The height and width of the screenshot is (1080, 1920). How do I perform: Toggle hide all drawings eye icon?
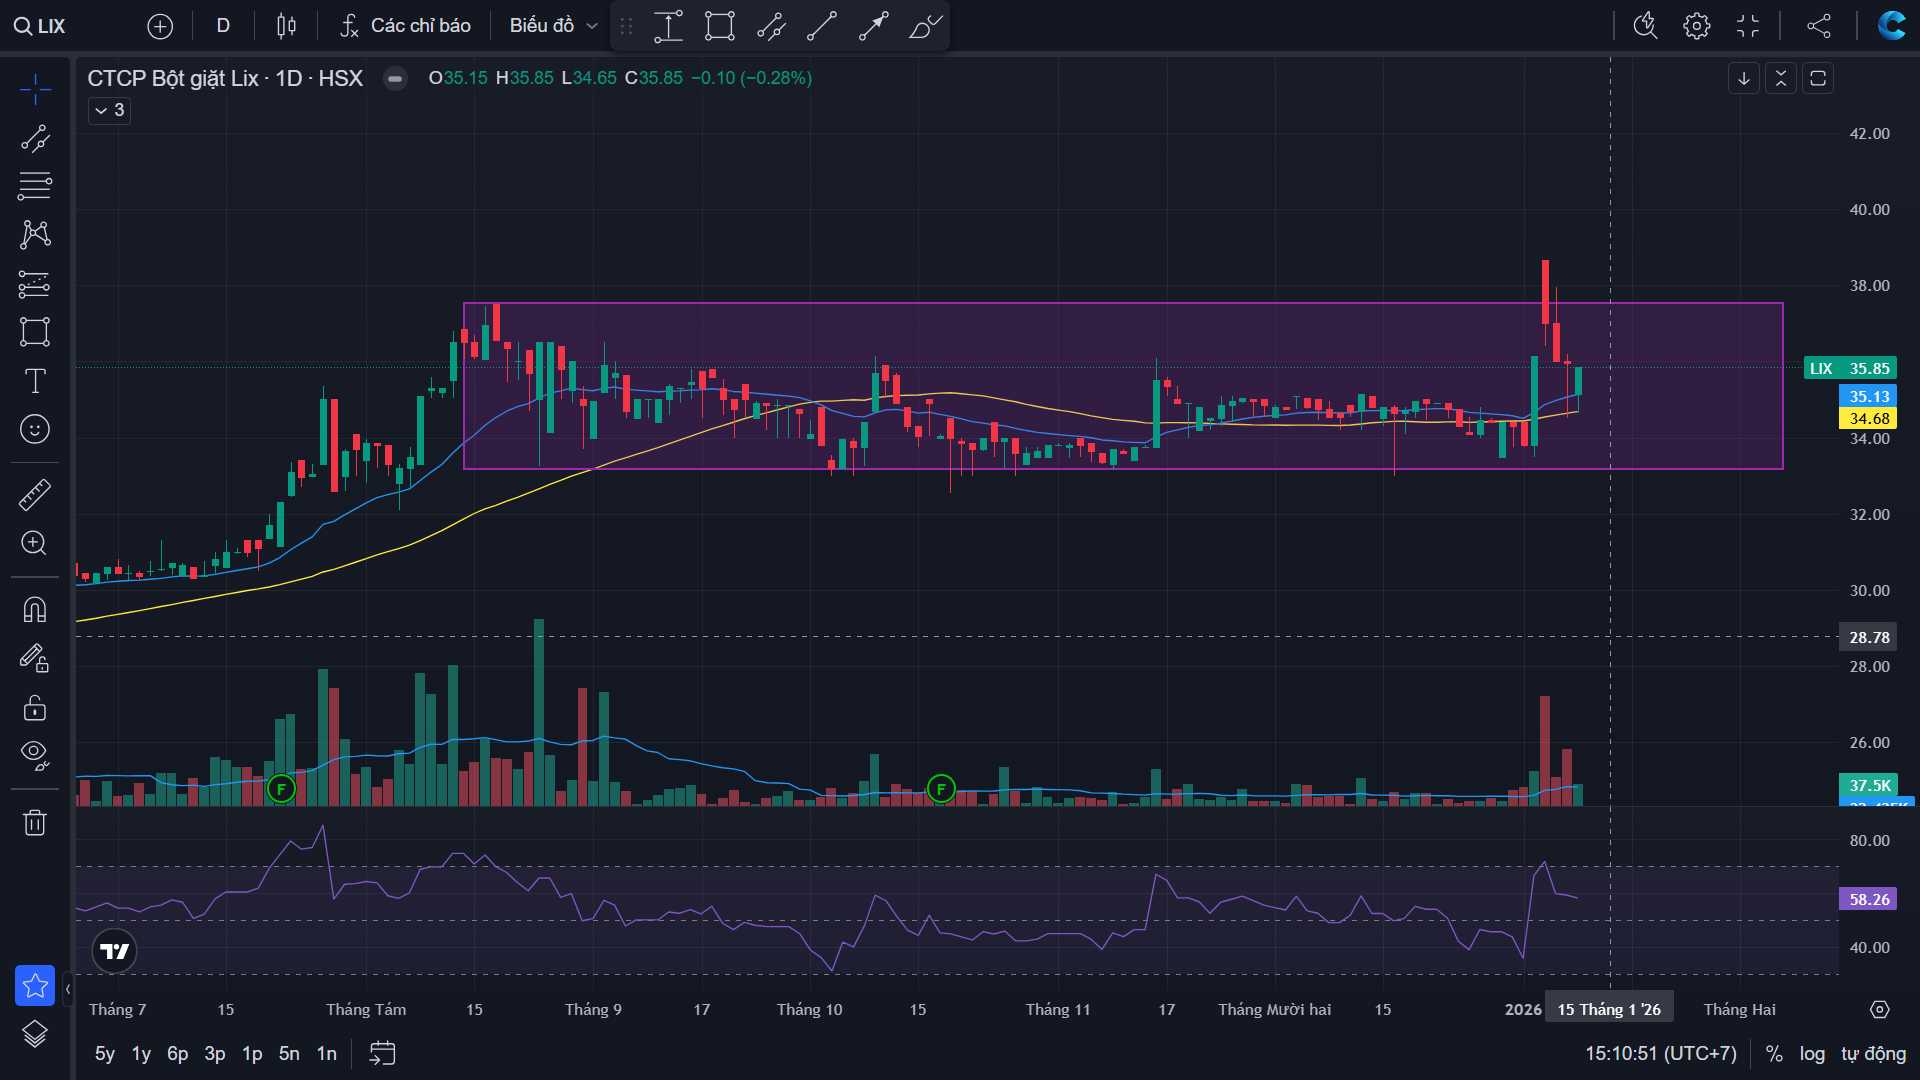pos(35,754)
